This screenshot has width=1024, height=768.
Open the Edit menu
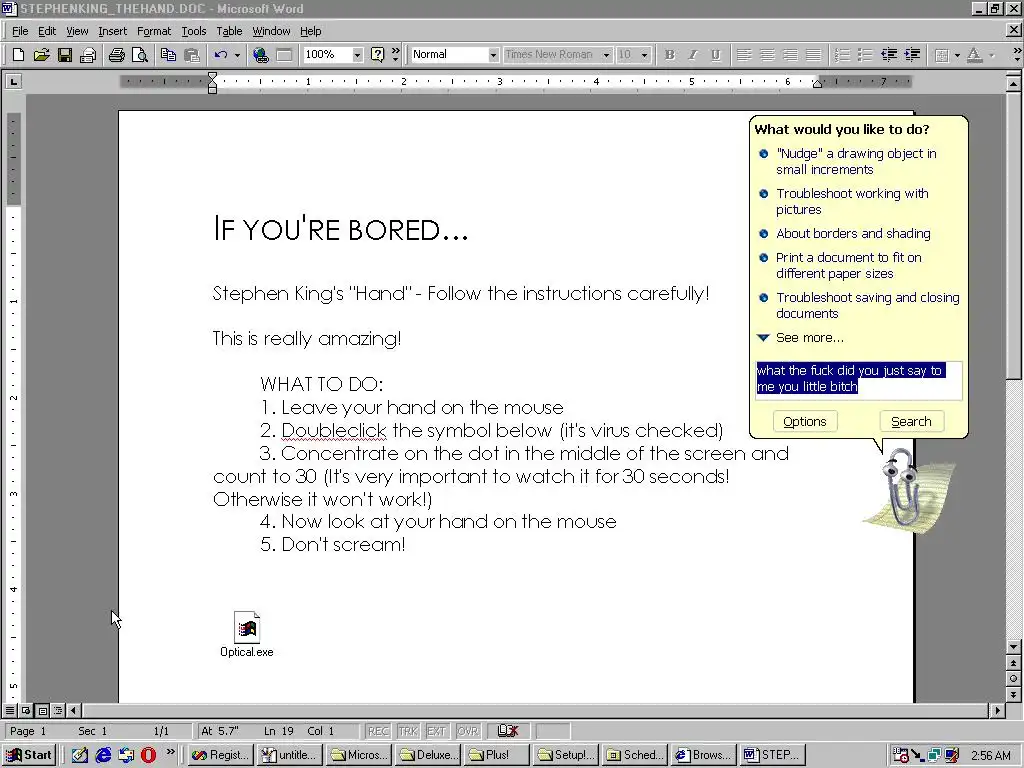point(46,31)
